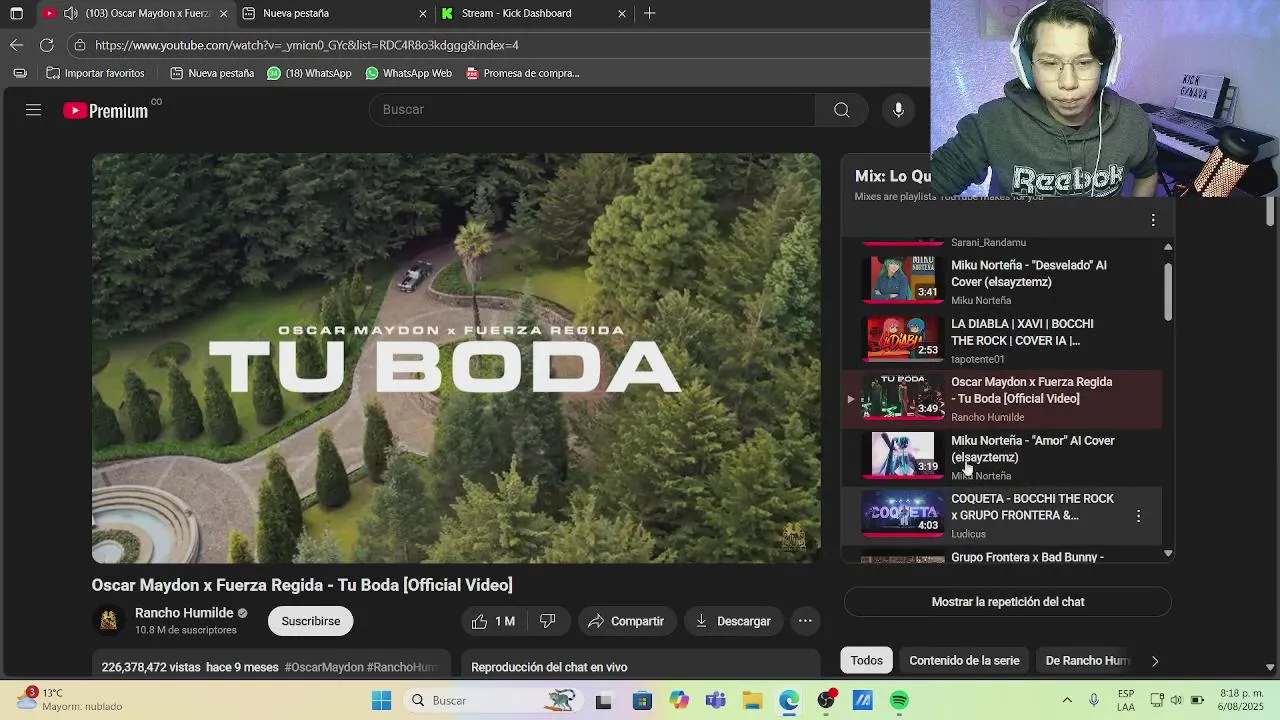Open Task View on taskbar

[x=603, y=701]
